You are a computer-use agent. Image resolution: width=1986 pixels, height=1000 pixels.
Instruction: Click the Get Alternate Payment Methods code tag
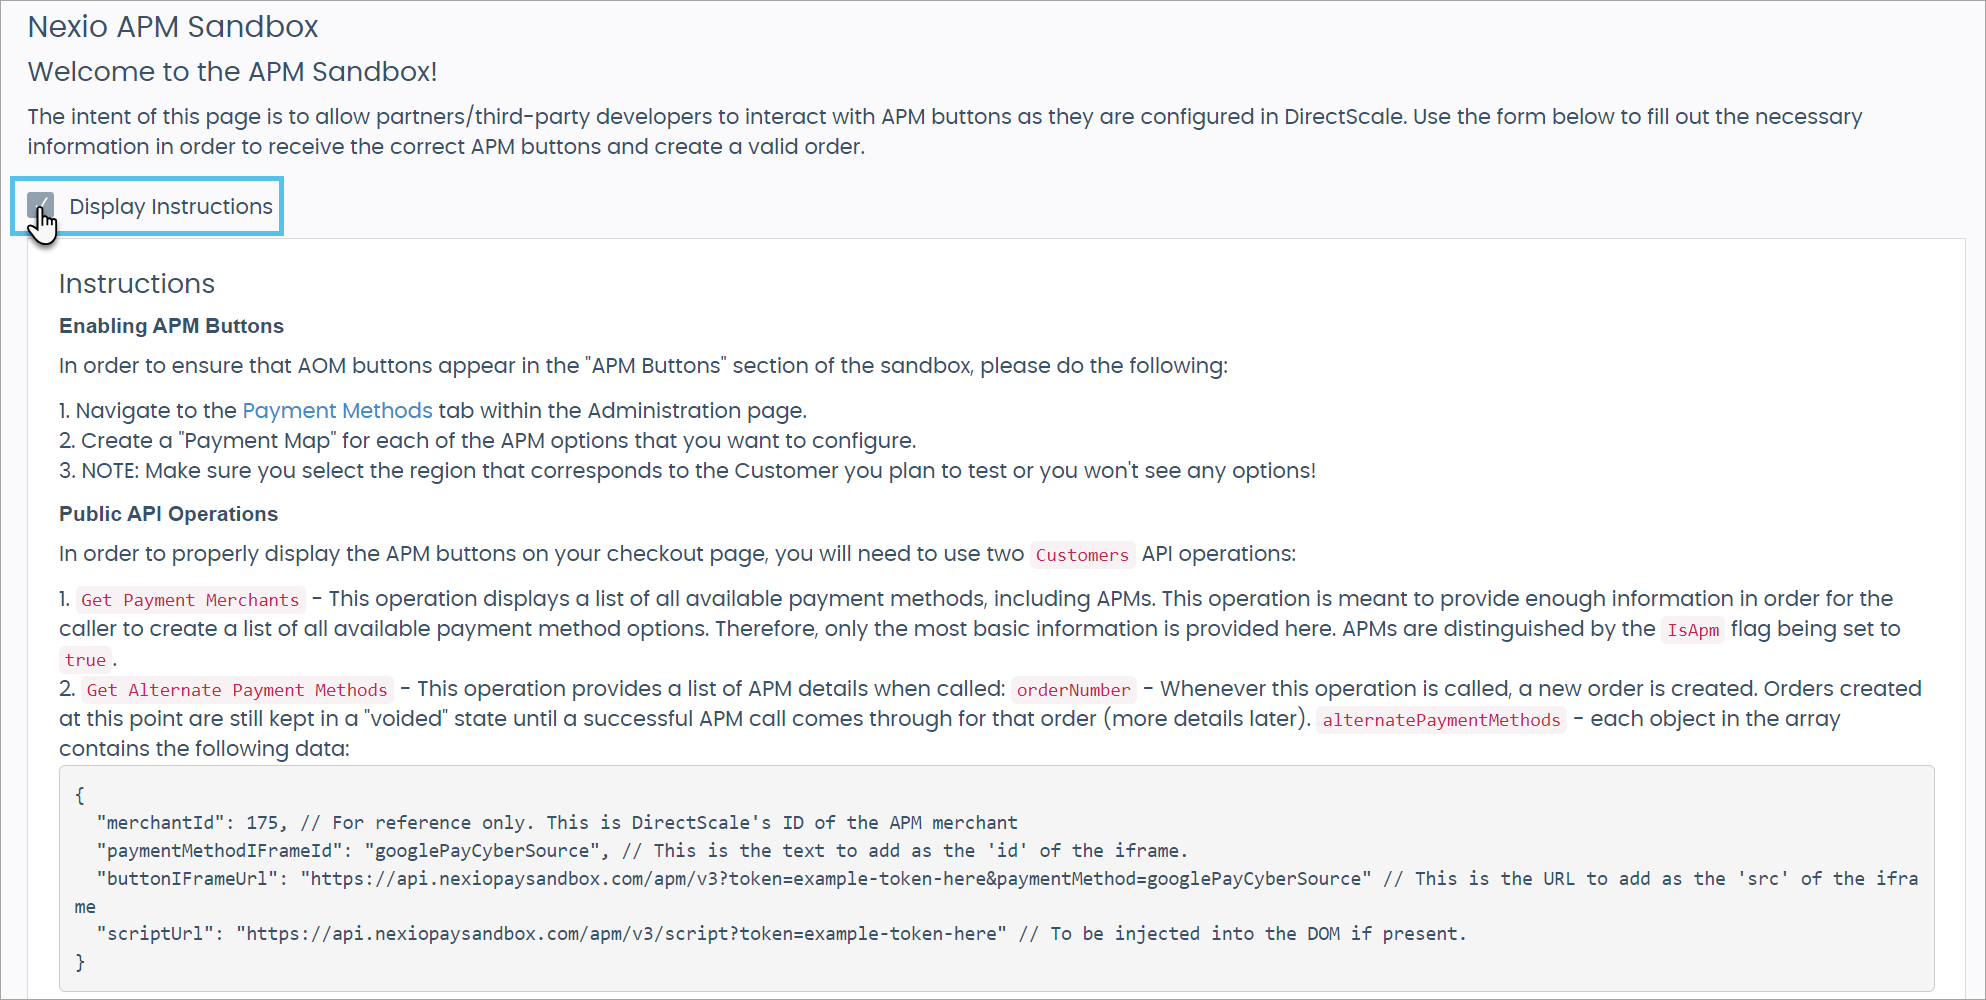(x=236, y=690)
